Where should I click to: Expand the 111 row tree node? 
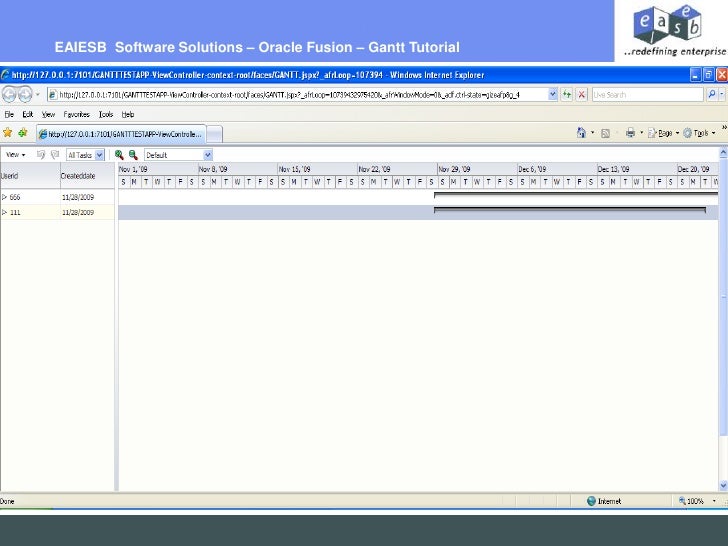[5, 213]
